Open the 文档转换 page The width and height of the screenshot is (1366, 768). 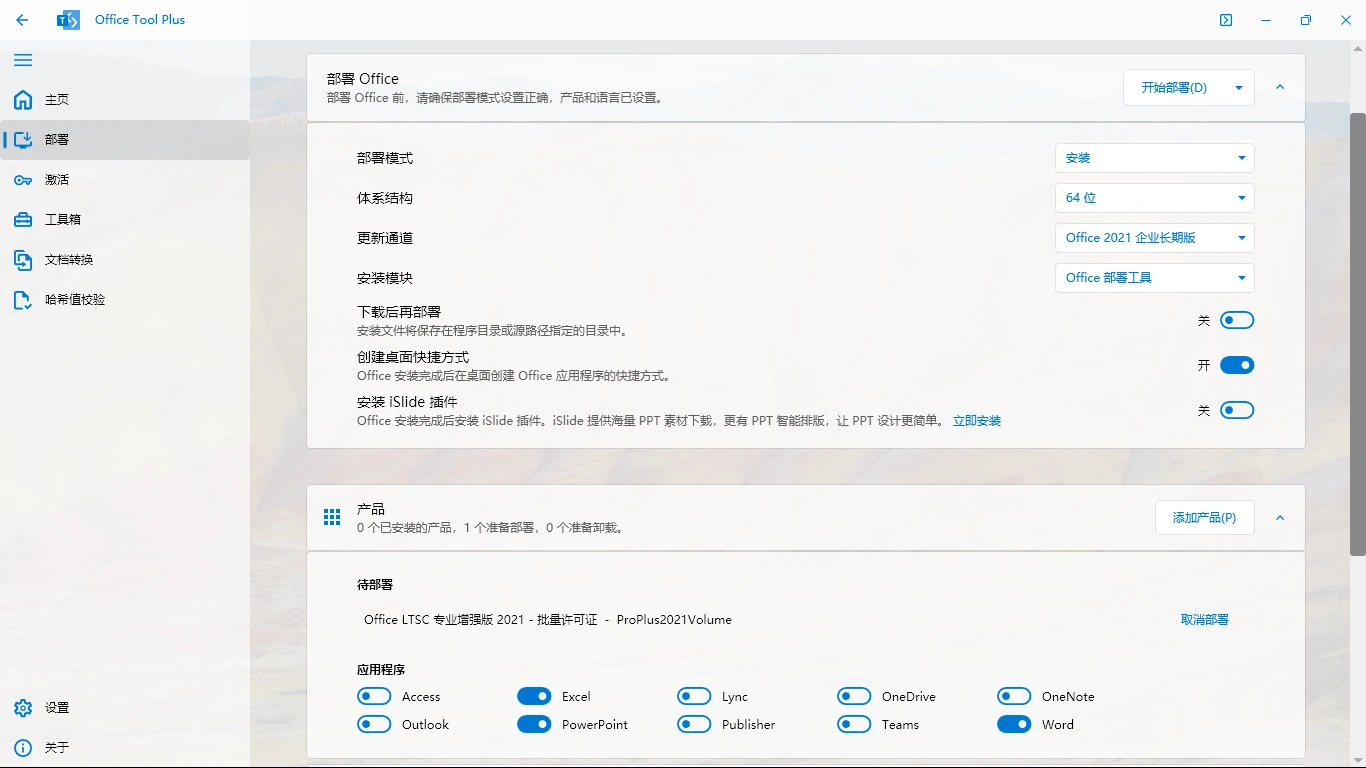coord(125,260)
